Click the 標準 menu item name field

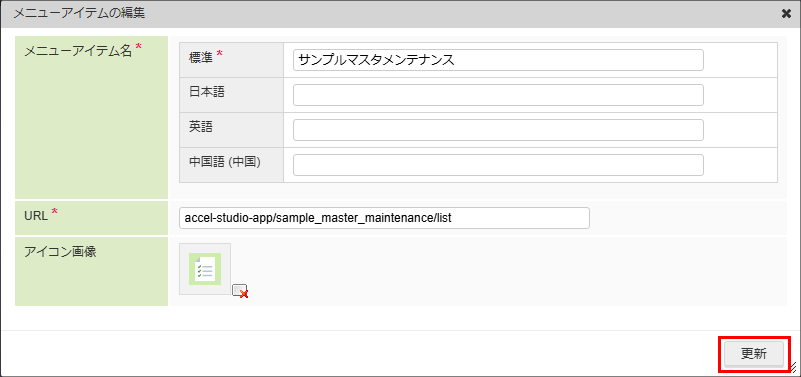coord(498,60)
